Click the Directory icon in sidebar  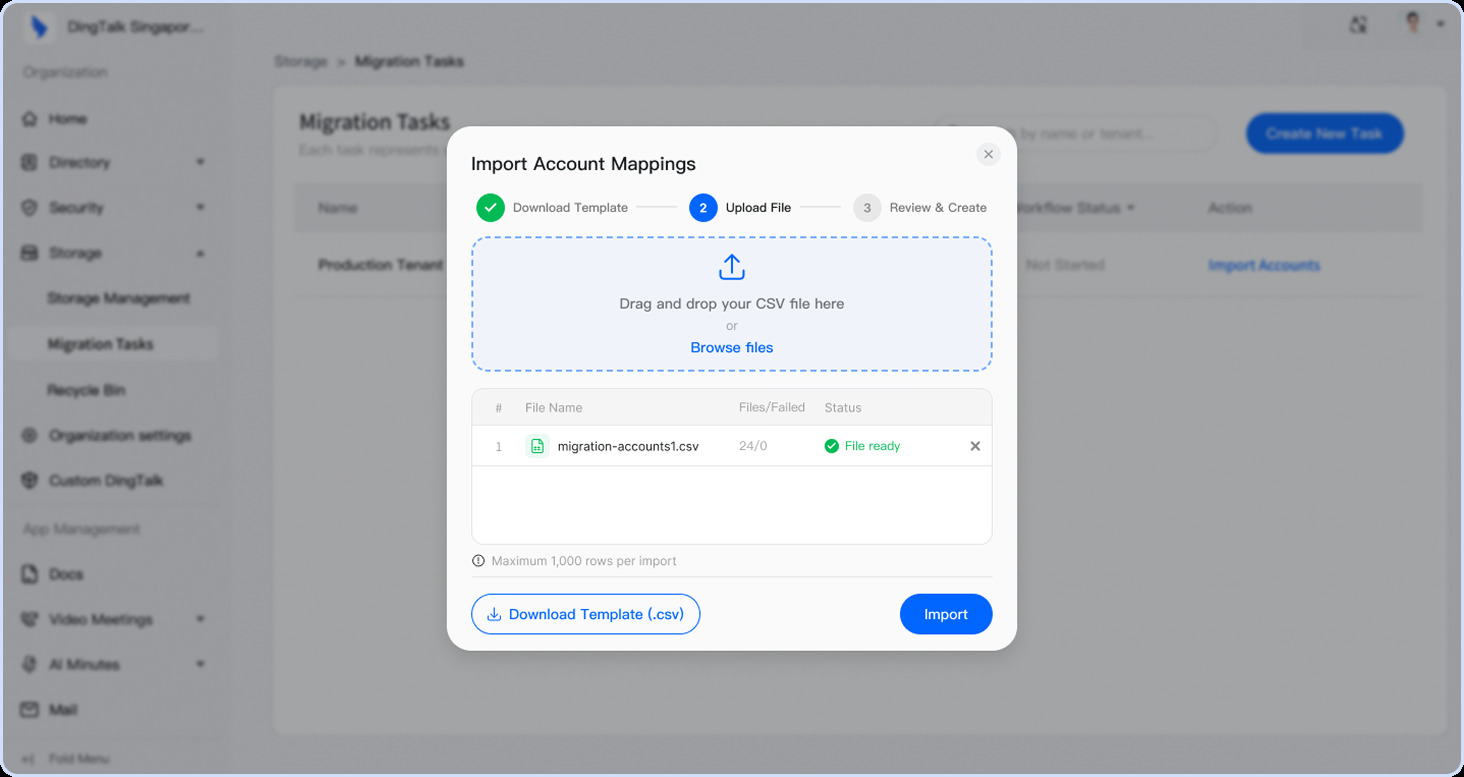[x=30, y=162]
